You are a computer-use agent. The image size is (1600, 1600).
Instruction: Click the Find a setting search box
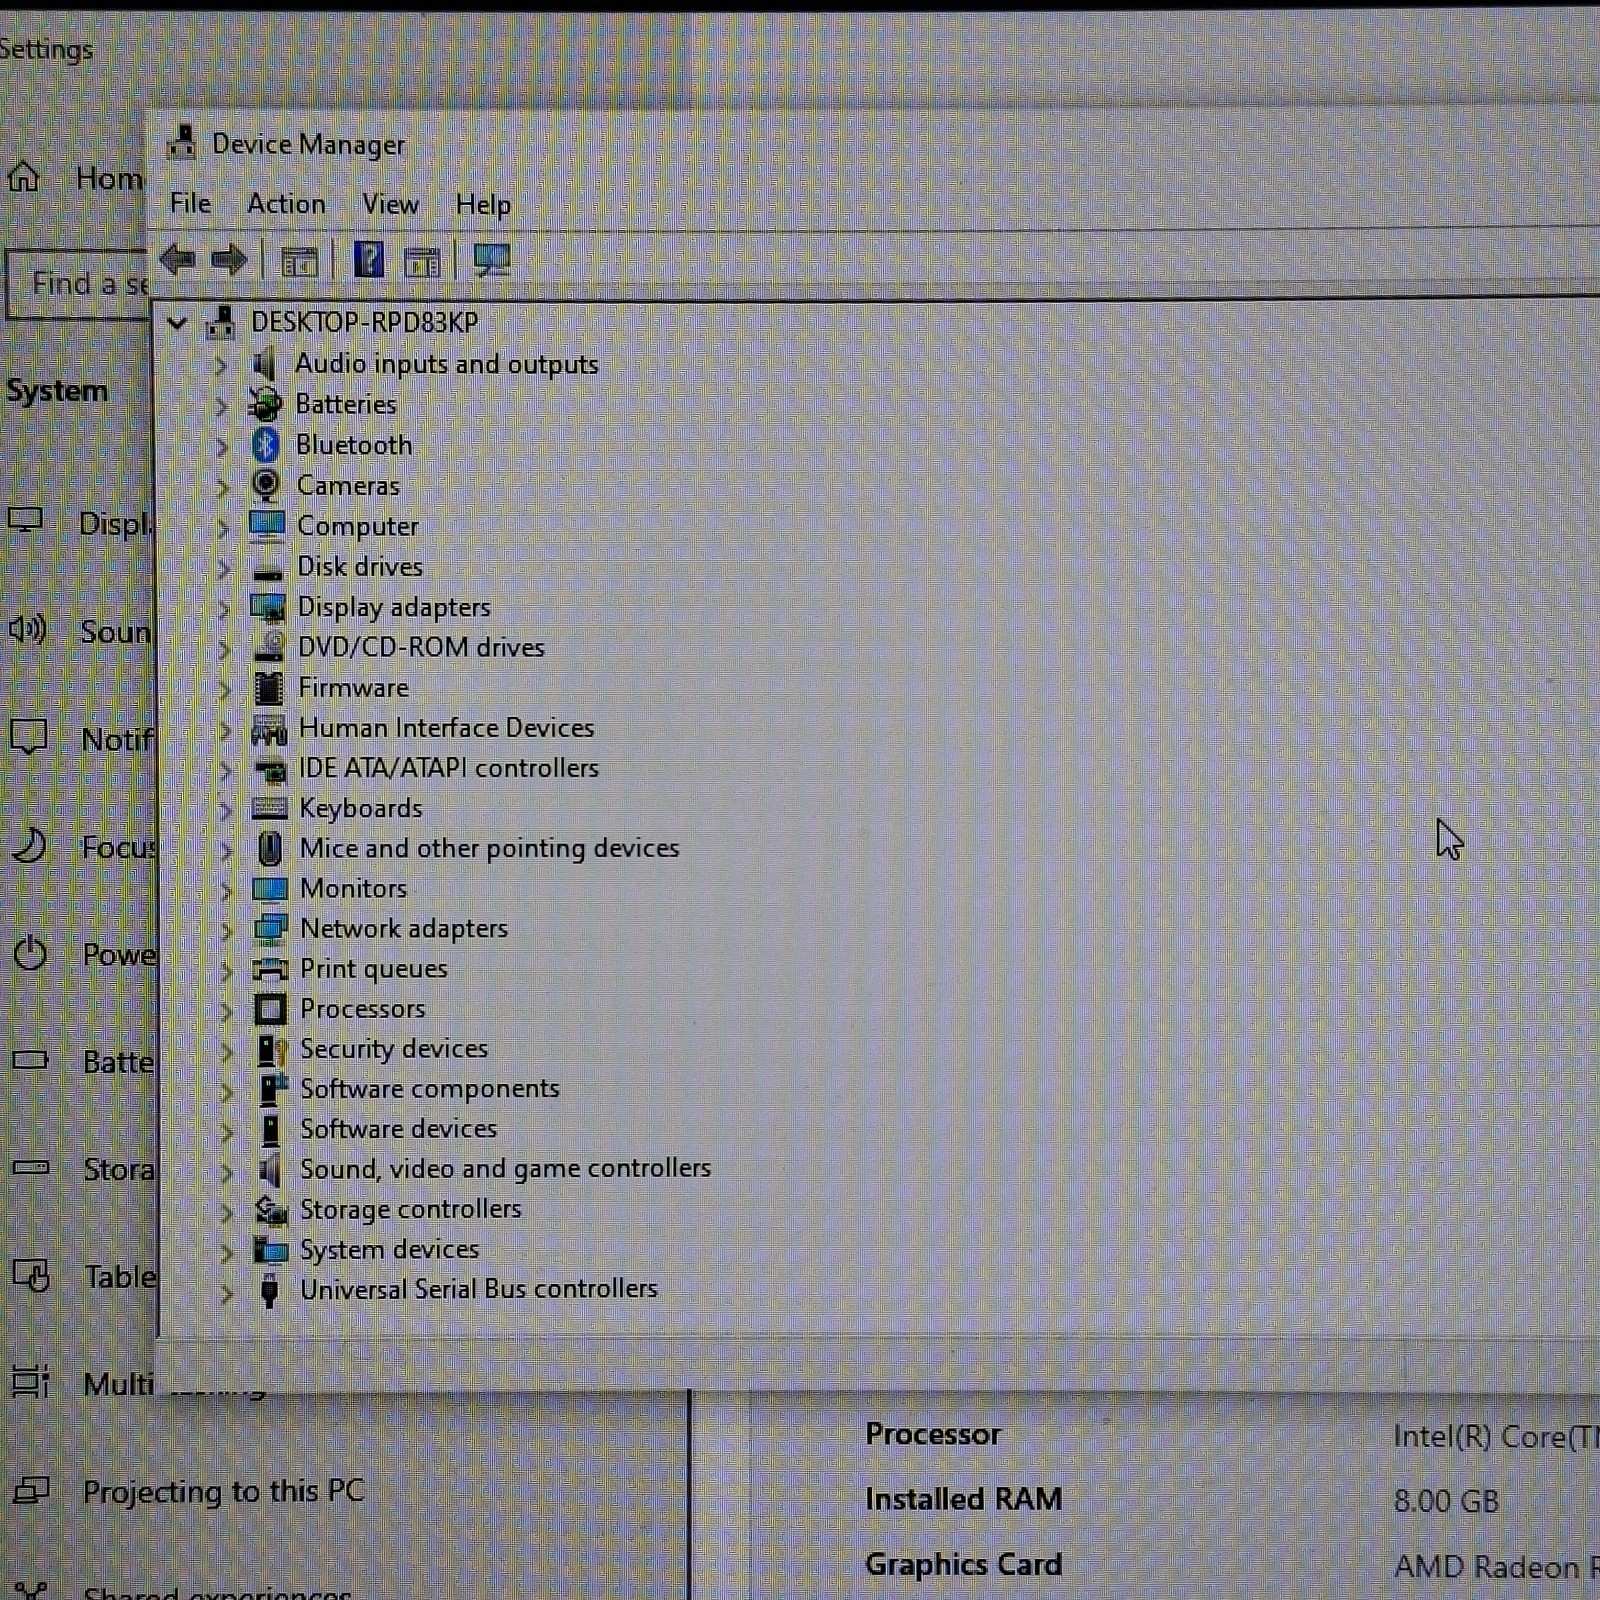79,284
